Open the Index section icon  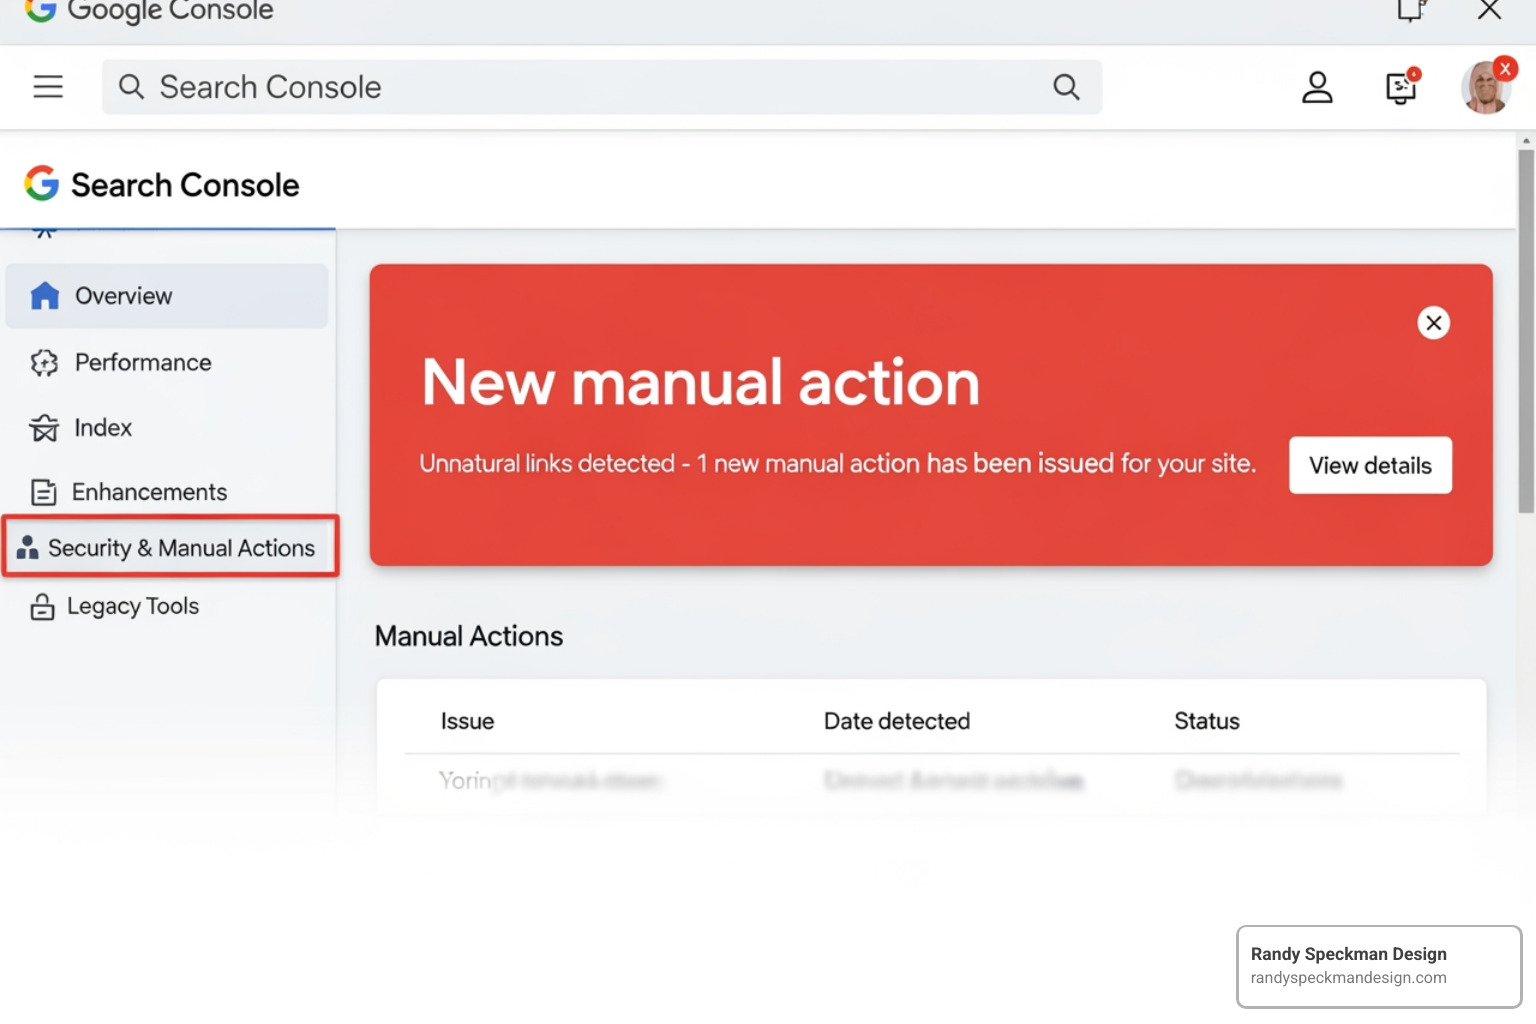44,427
